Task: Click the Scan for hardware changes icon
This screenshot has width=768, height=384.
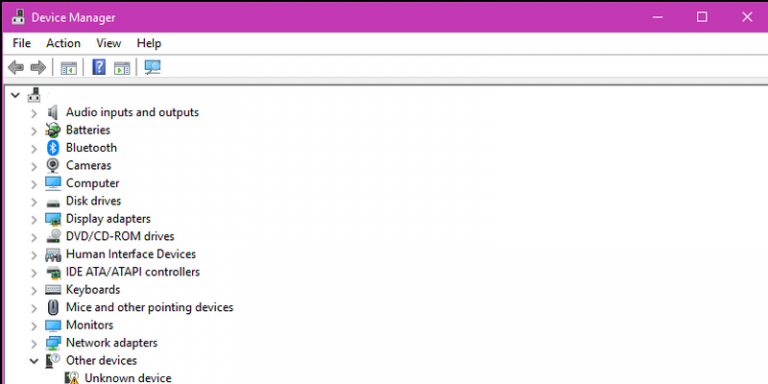Action: 152,67
